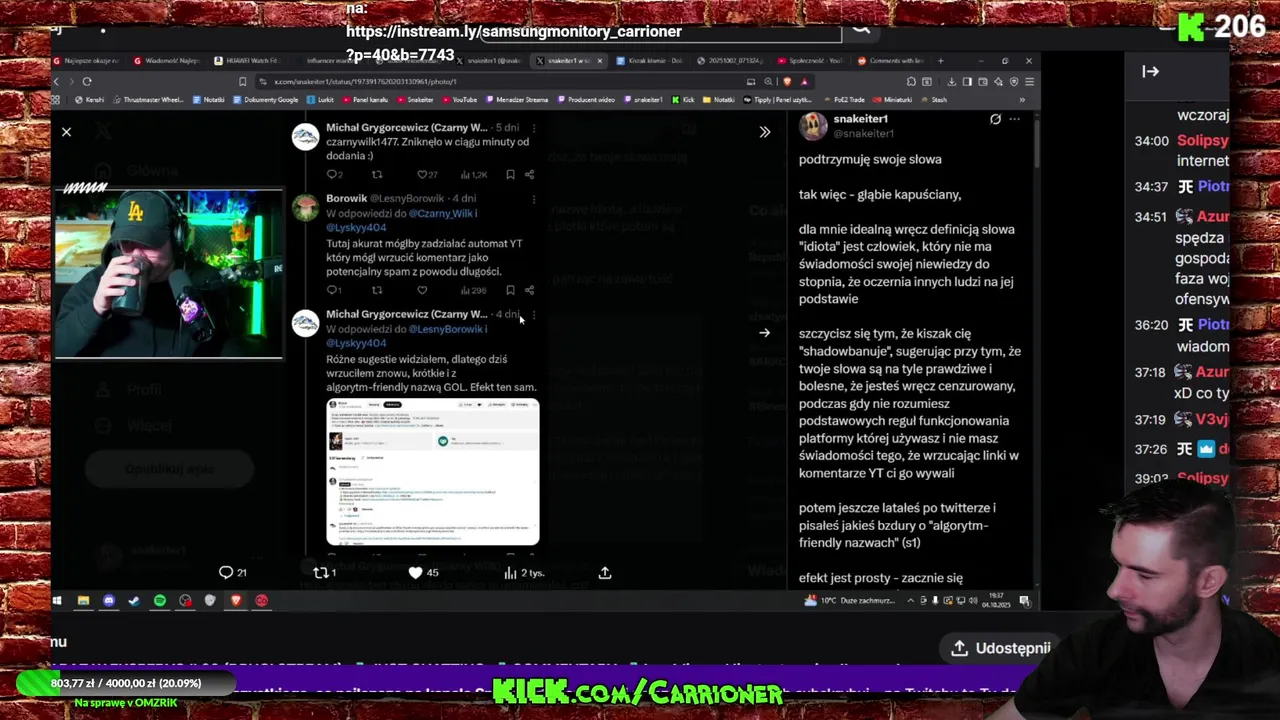Bookmark the first Michał Grygorcewicz reply

click(x=510, y=174)
